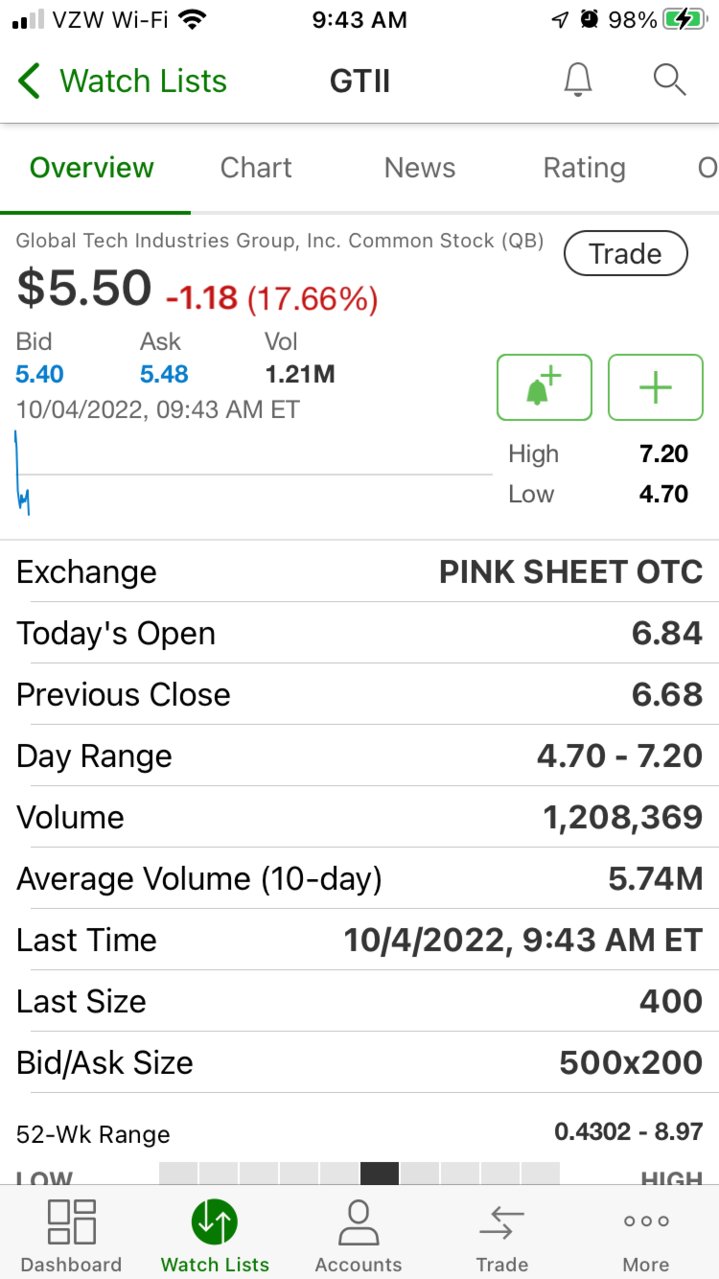Go back via the Watch Lists chevron

click(122, 81)
